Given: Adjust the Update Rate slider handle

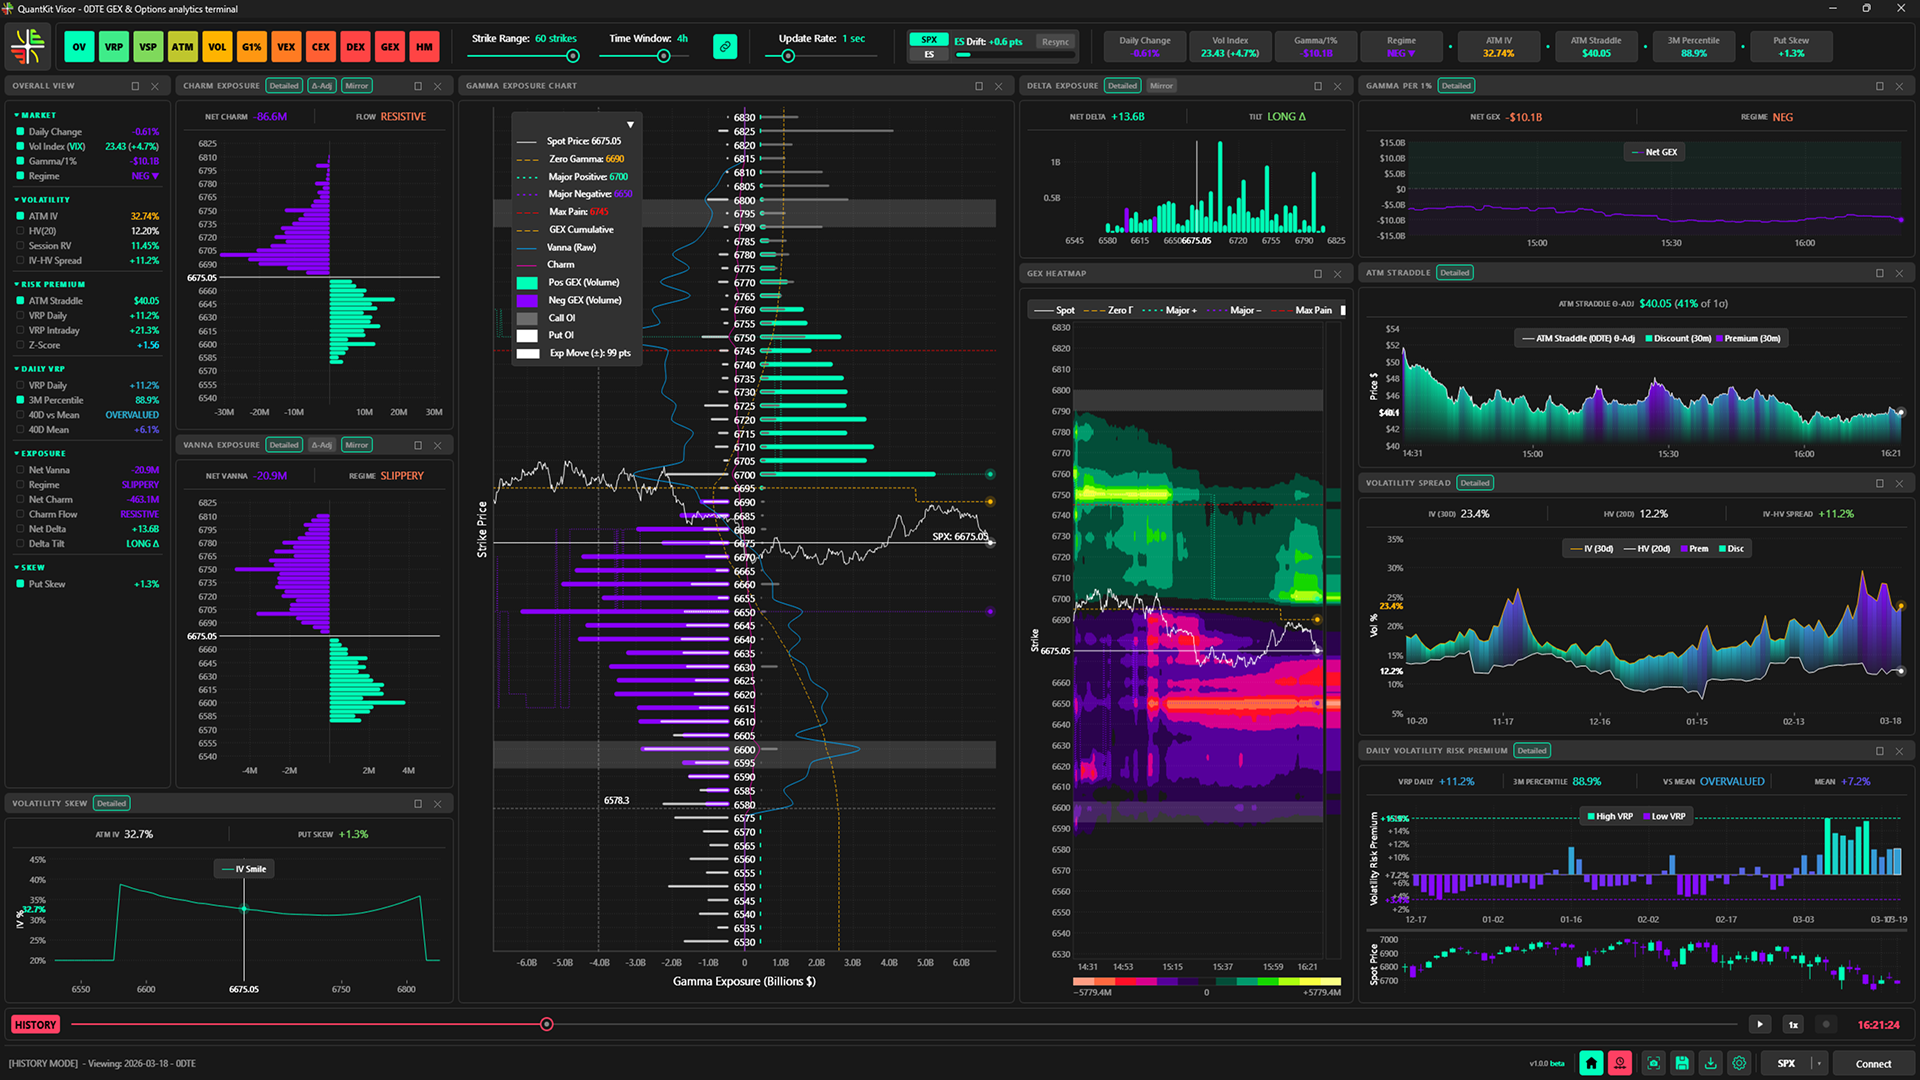Looking at the screenshot, I should pyautogui.click(x=788, y=56).
